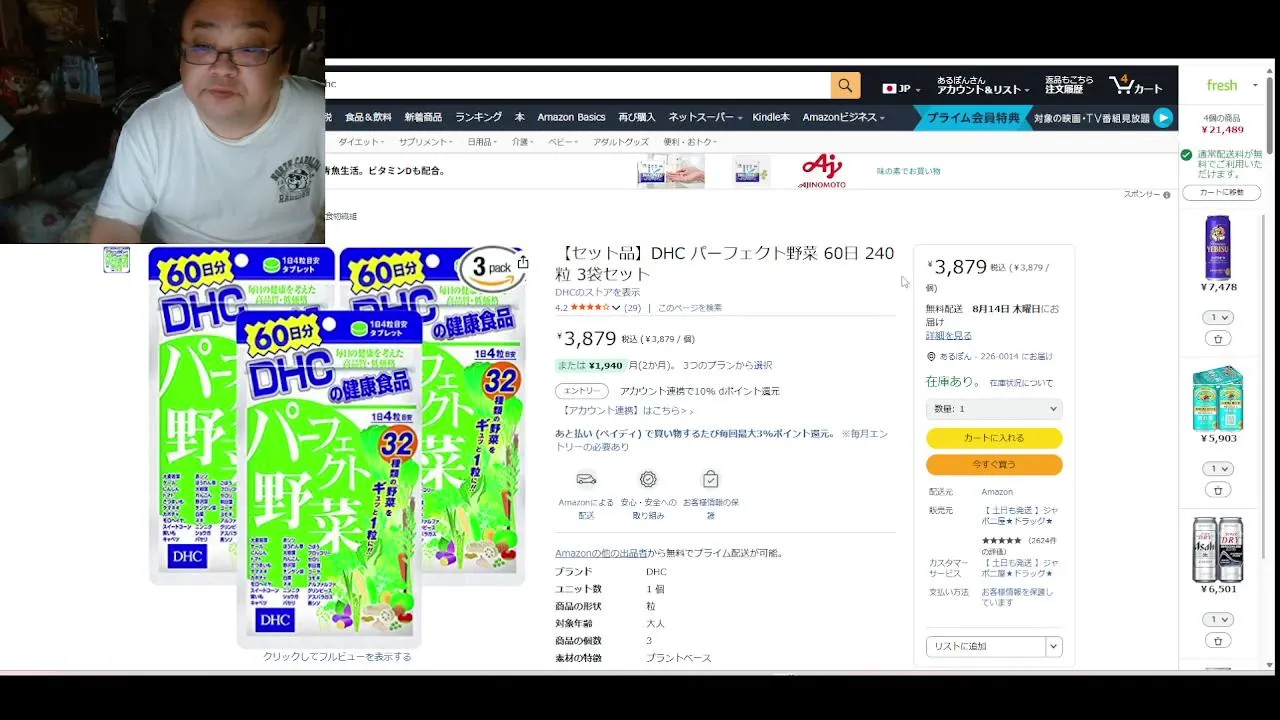This screenshot has height=720, width=1280.
Task: Click the search input field
Action: click(578, 85)
